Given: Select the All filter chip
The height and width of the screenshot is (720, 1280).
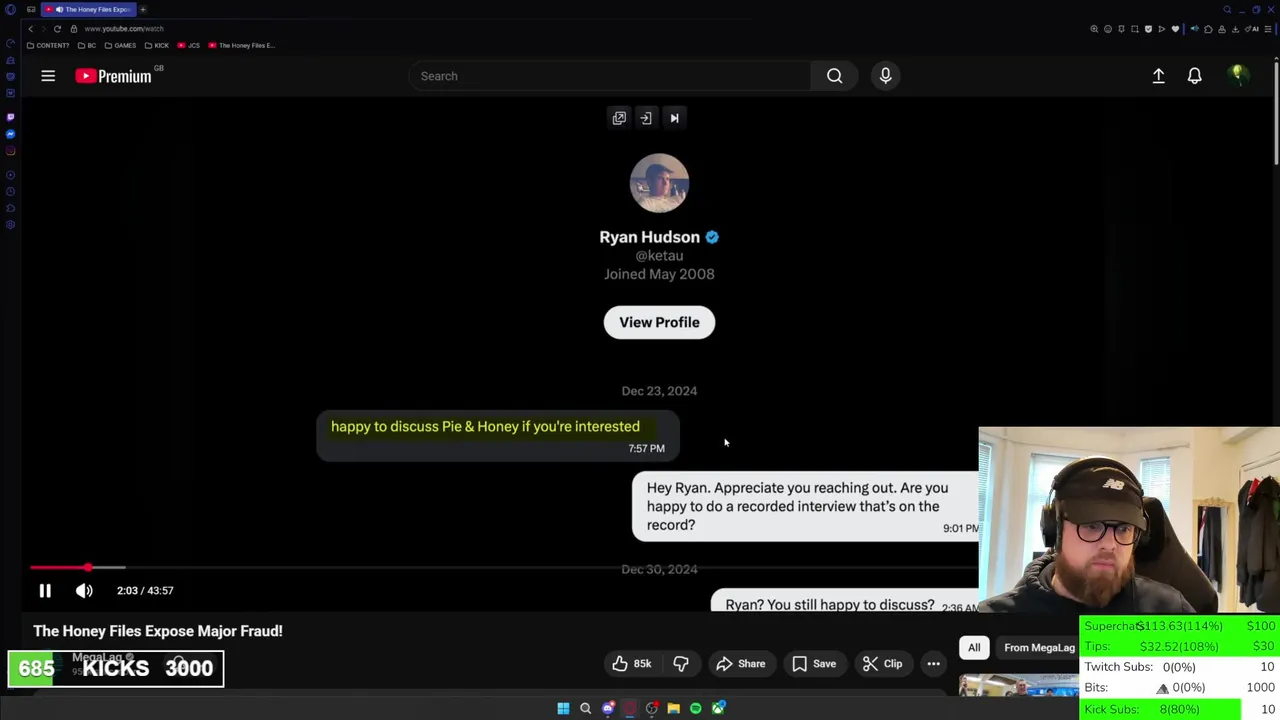Looking at the screenshot, I should 974,648.
